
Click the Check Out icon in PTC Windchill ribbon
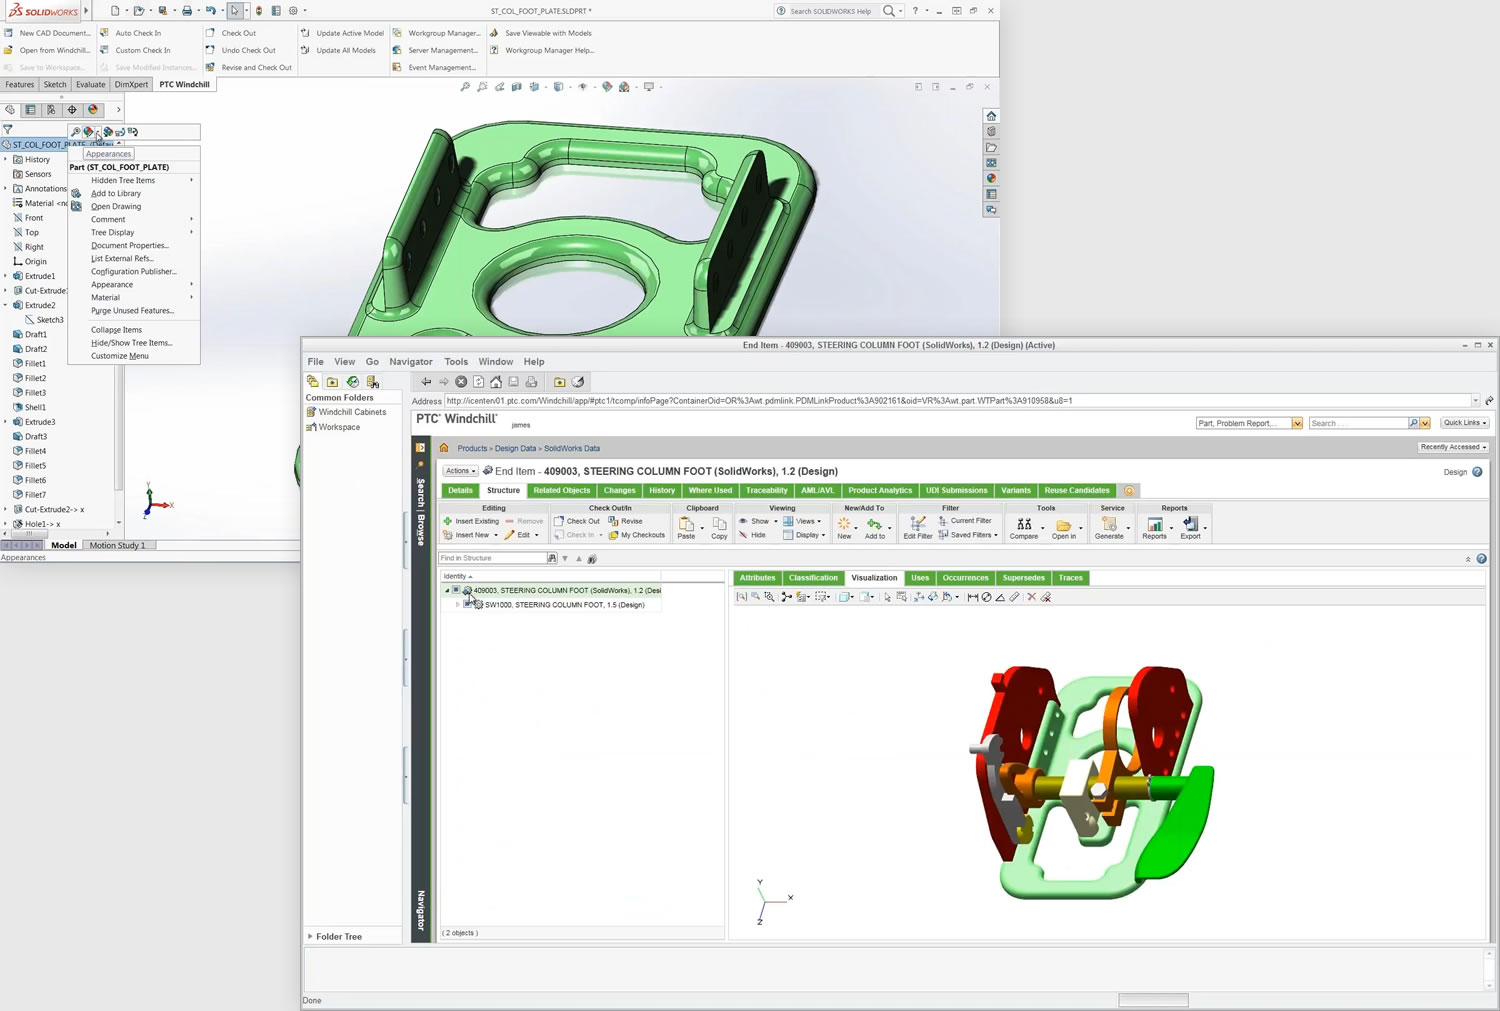click(x=210, y=33)
